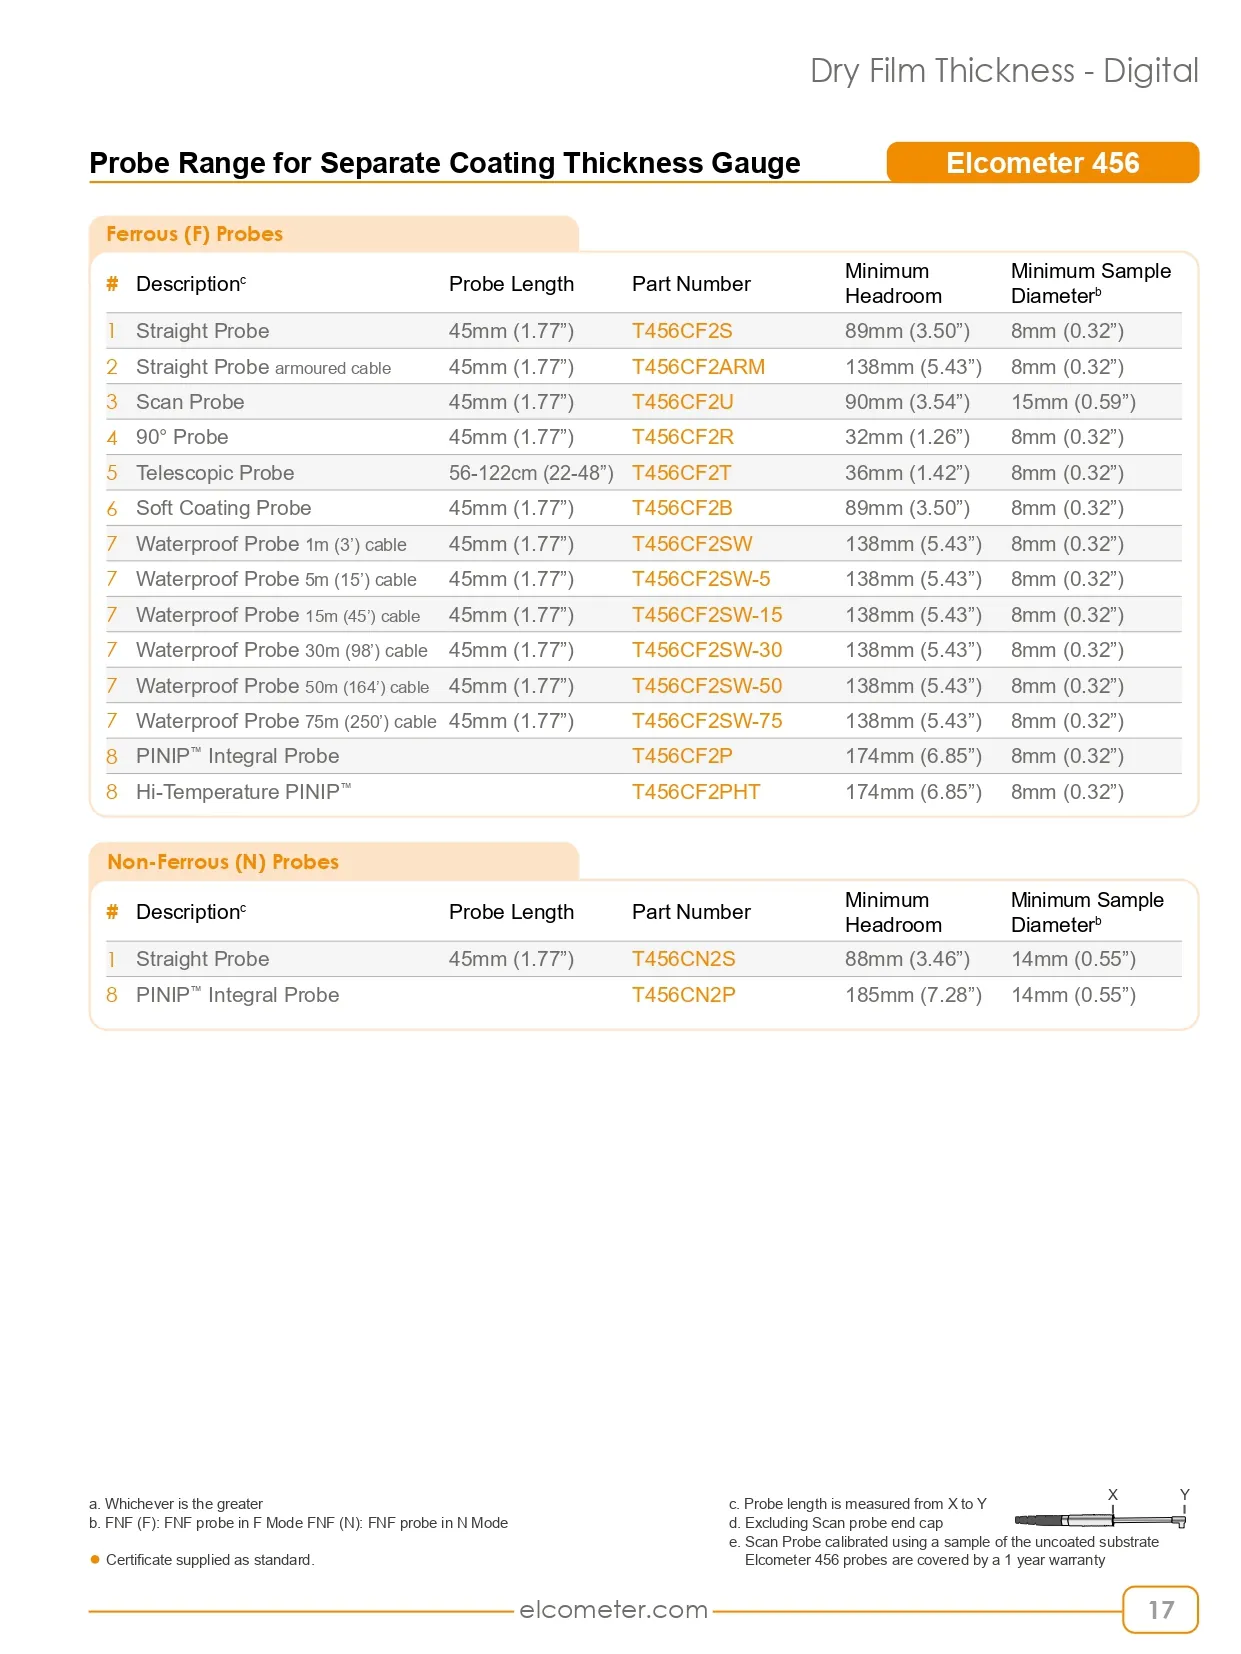The width and height of the screenshot is (1241, 1654).
Task: Click the probe X to Y diagram
Action: (x=1101, y=1512)
